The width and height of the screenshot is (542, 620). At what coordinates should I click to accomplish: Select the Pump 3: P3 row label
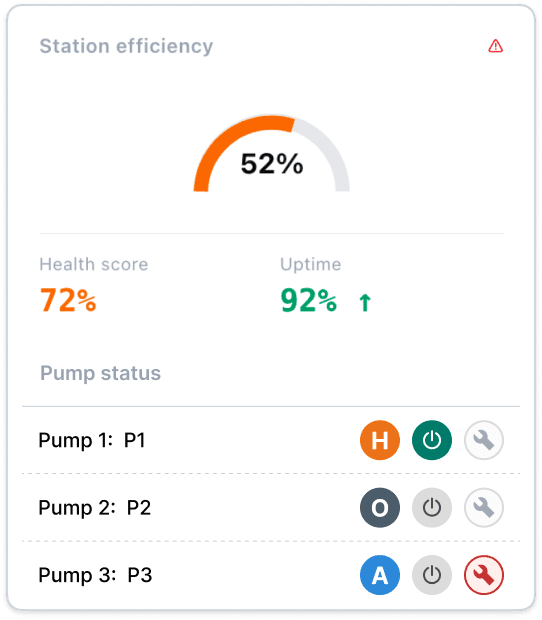click(95, 575)
